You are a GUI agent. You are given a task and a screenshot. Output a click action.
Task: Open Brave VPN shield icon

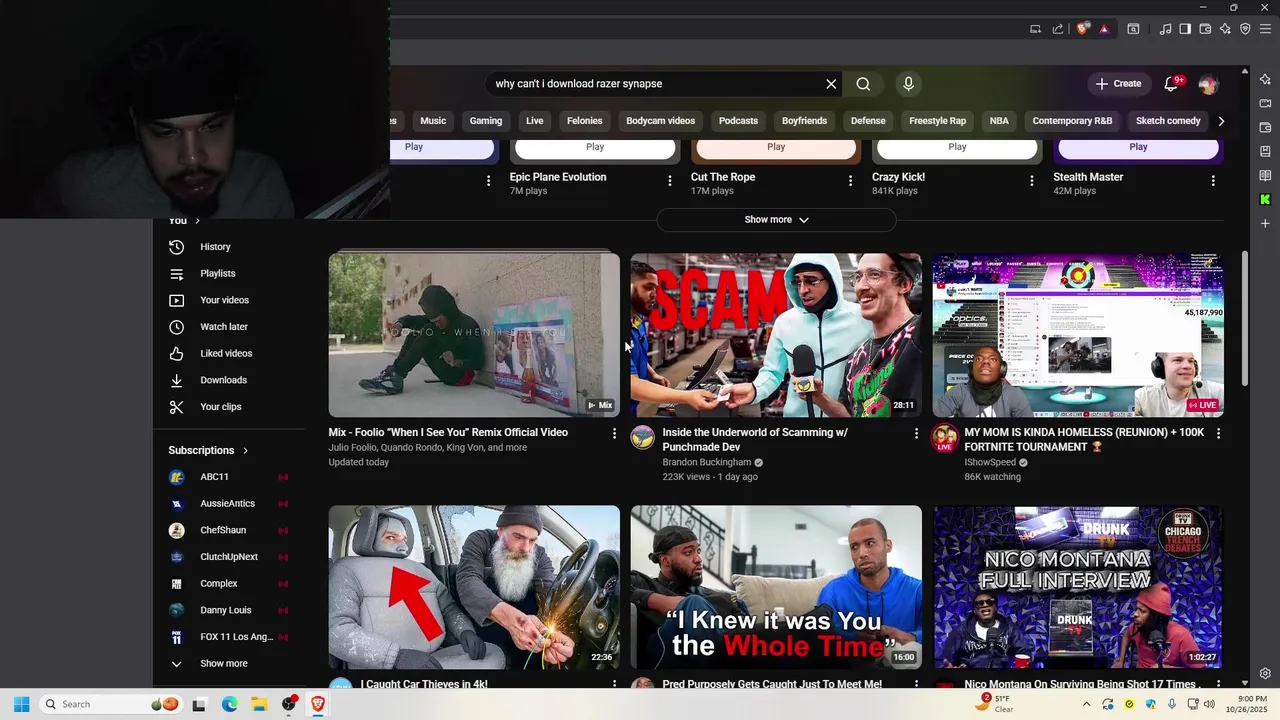point(1245,29)
